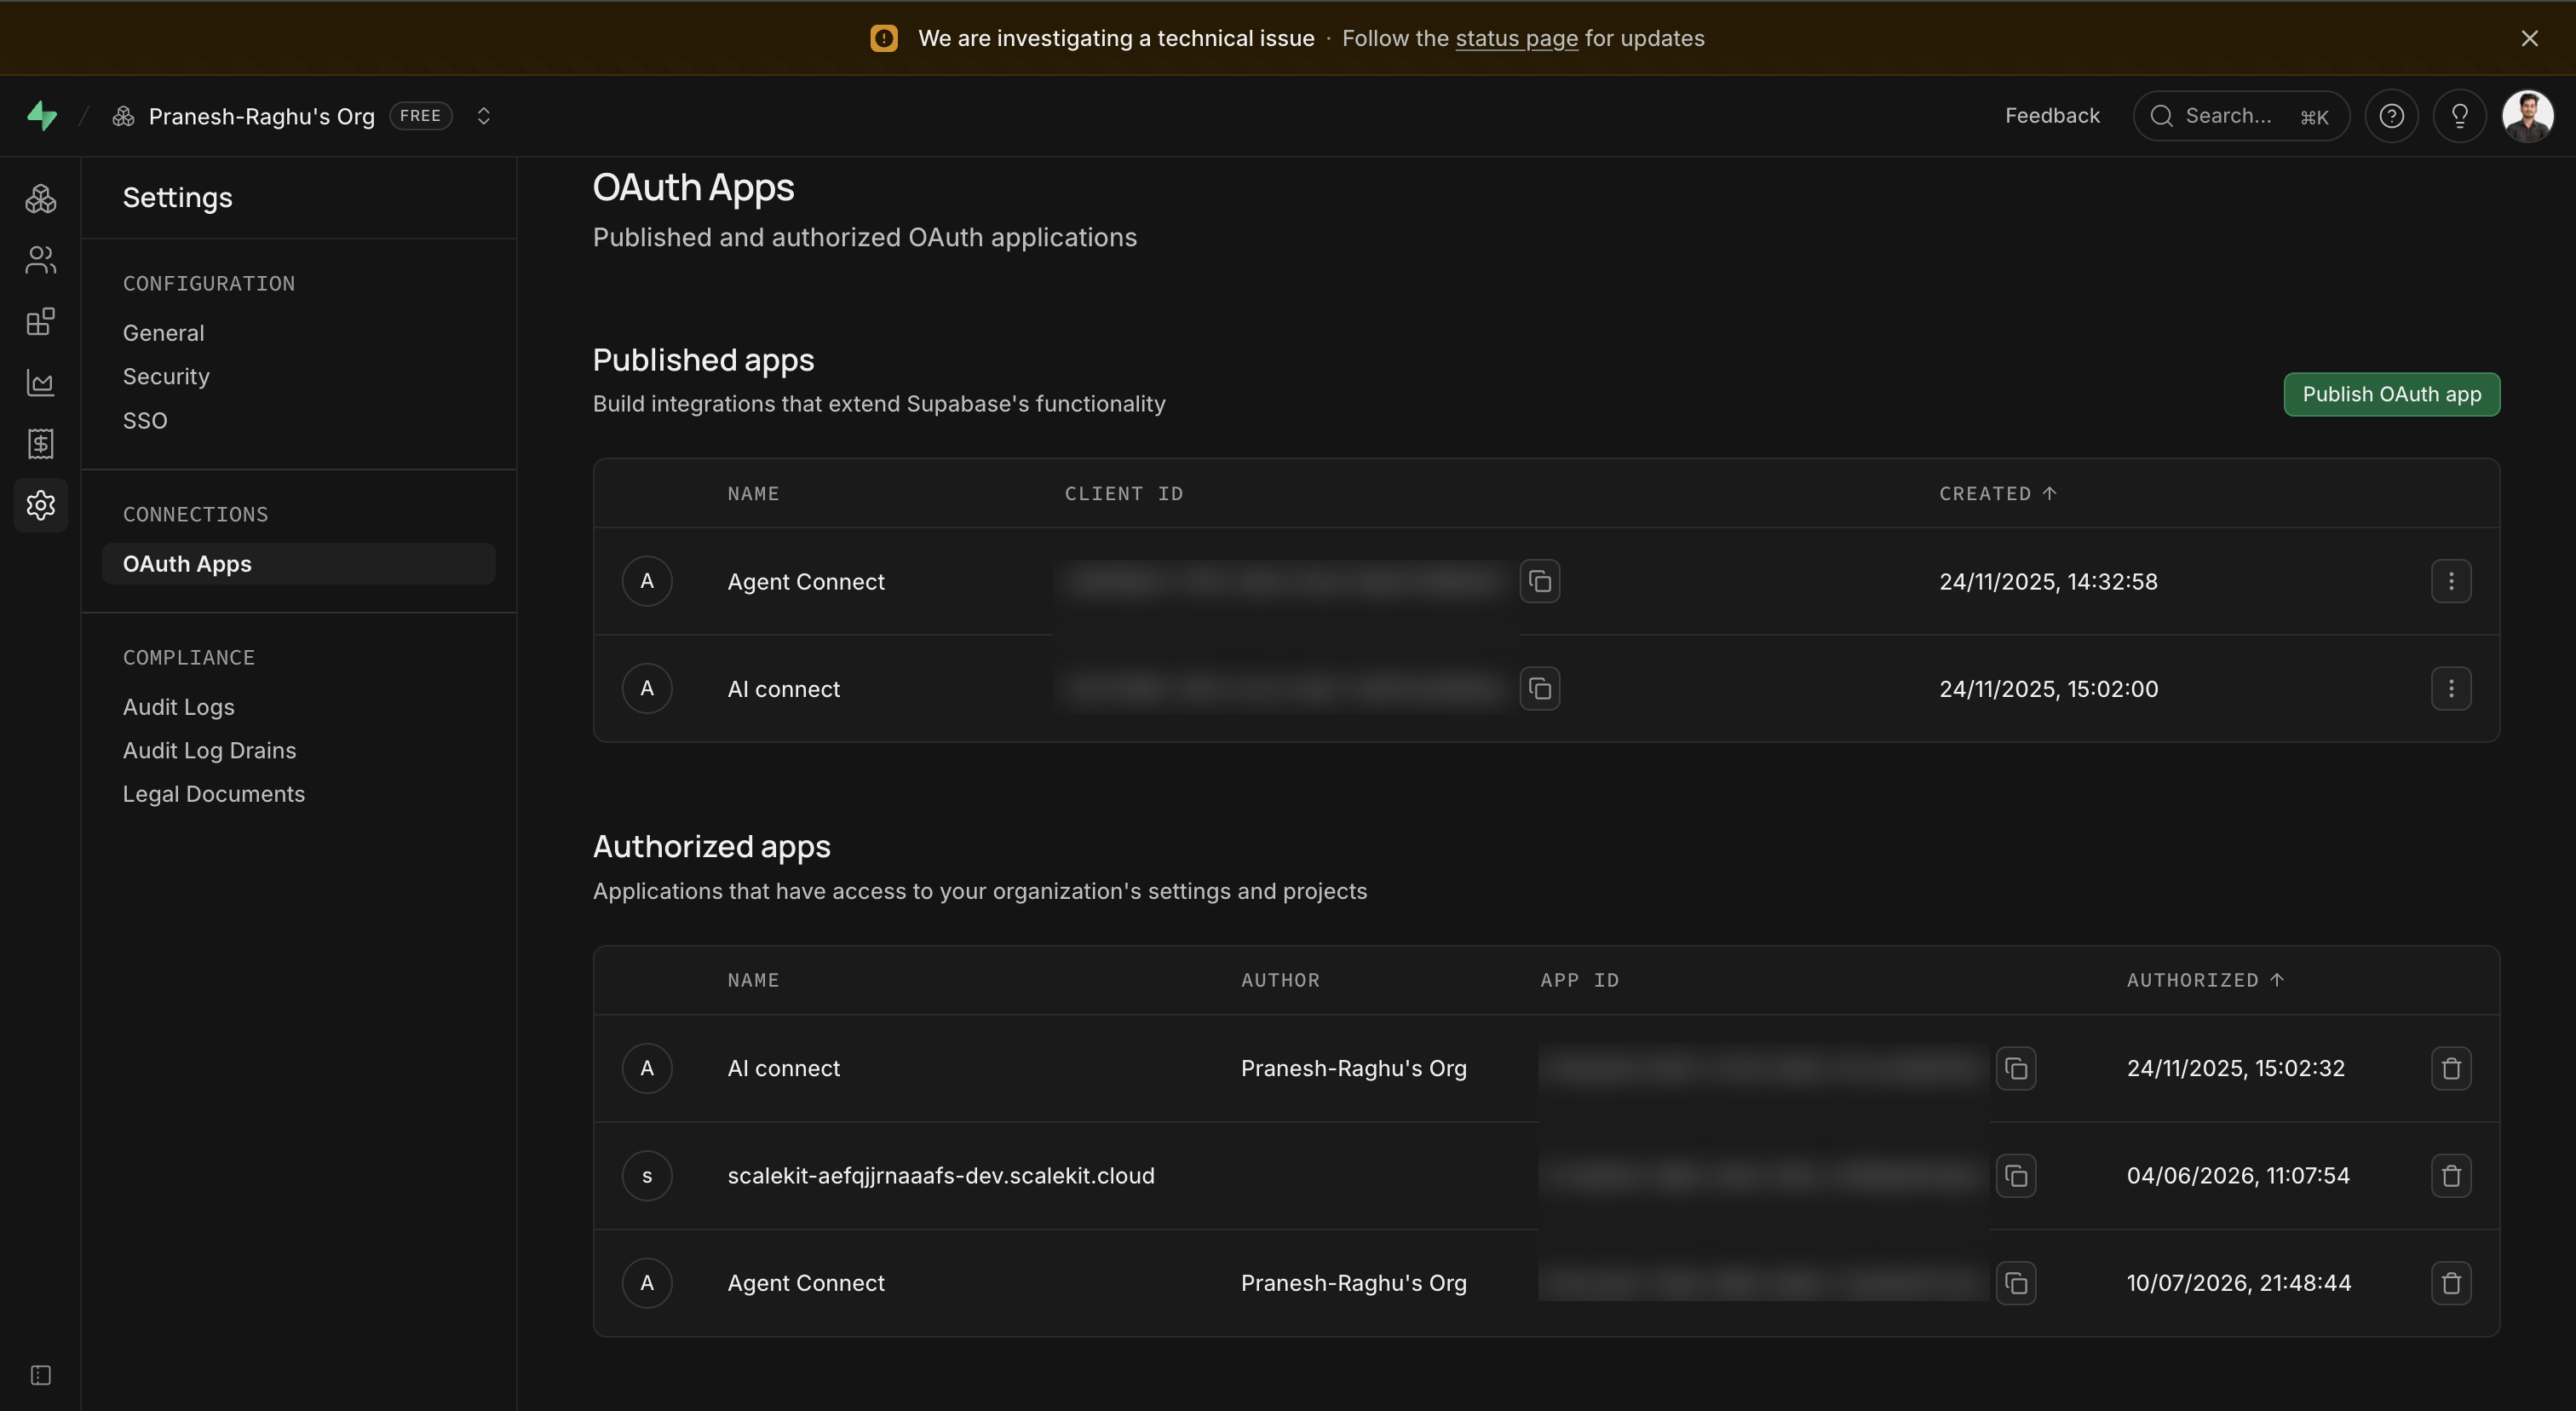
Task: Open actions menu for AI connect published app
Action: click(x=2451, y=688)
